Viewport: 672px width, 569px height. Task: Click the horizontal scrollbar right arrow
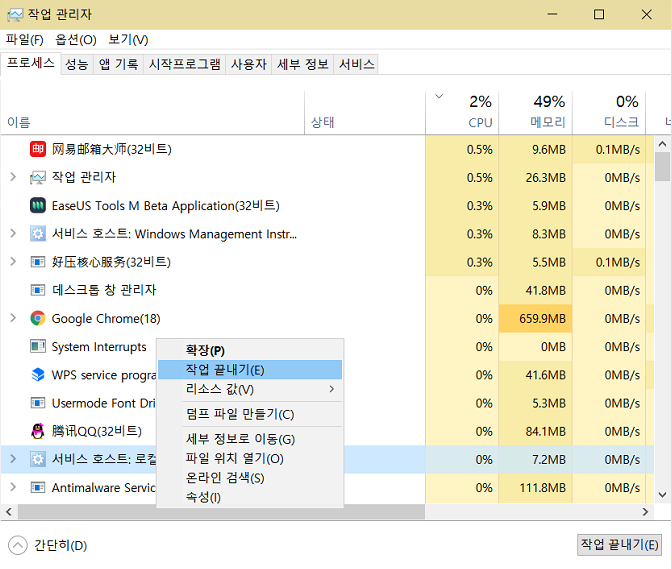[645, 512]
